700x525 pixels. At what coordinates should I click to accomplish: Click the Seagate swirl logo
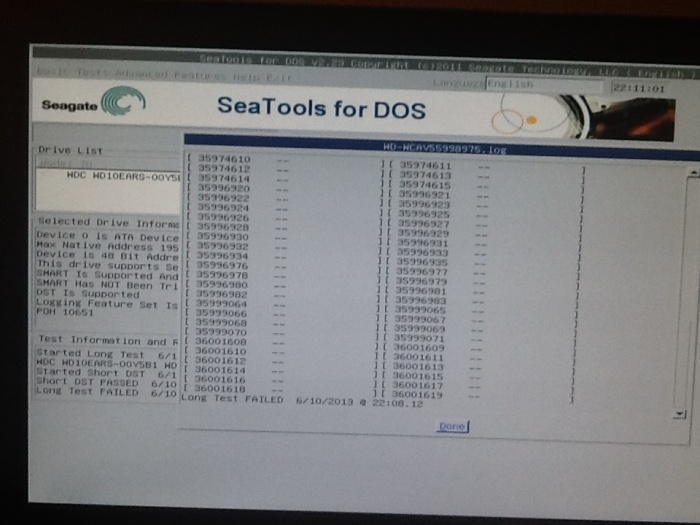coord(123,100)
